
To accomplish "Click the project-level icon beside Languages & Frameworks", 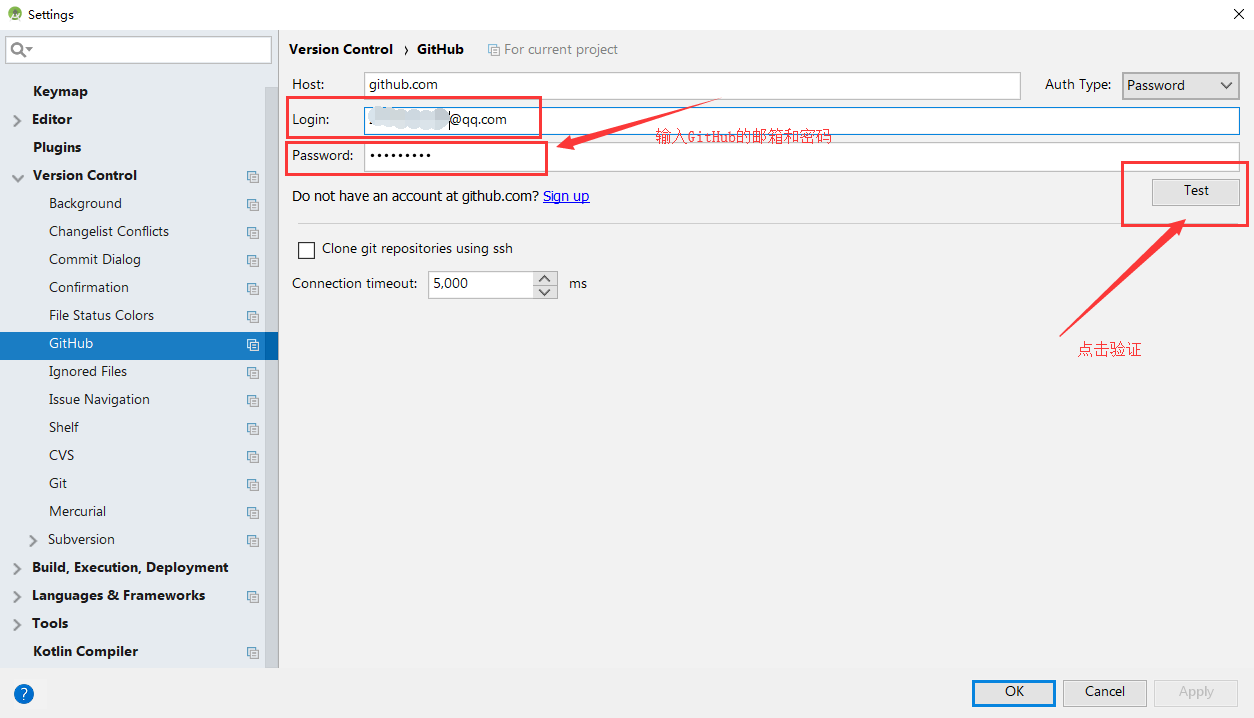I will click(x=253, y=596).
